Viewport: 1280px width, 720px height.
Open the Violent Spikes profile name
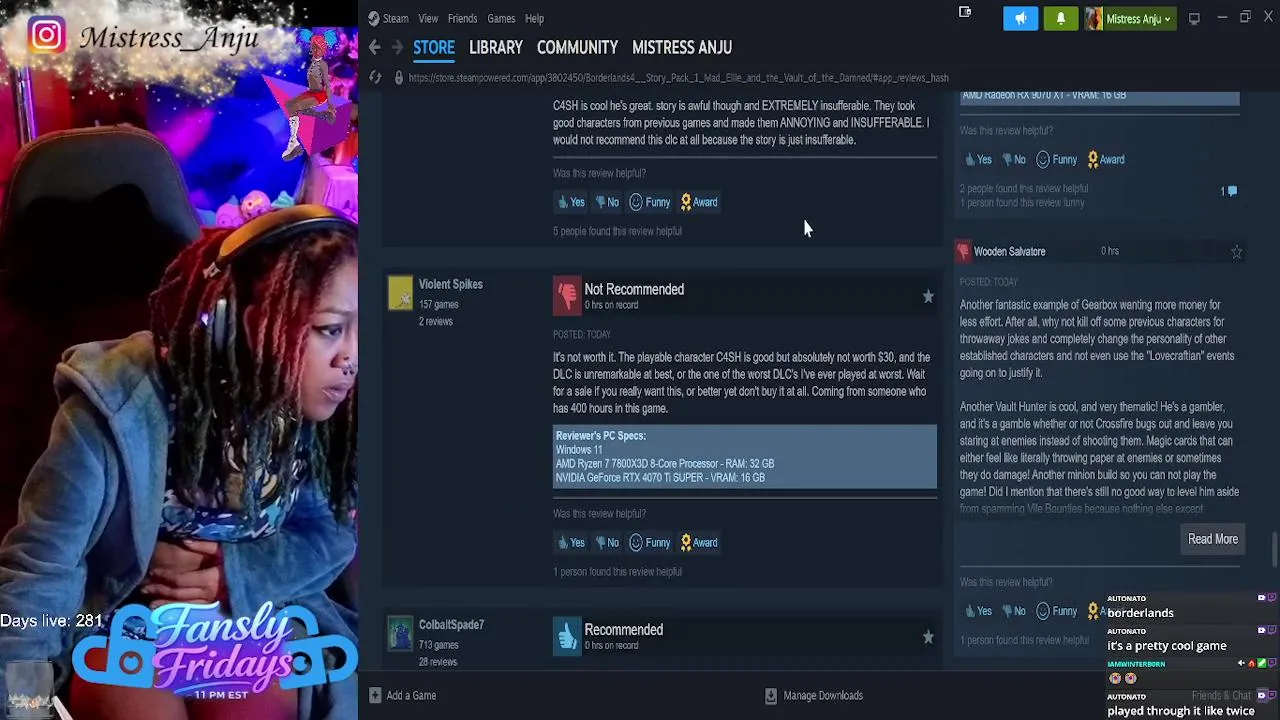tap(450, 284)
